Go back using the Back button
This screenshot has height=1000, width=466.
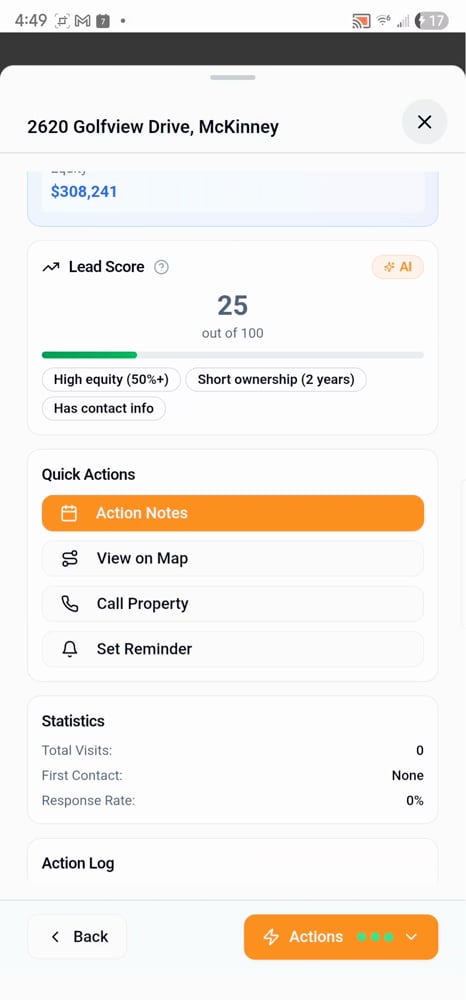pos(77,937)
